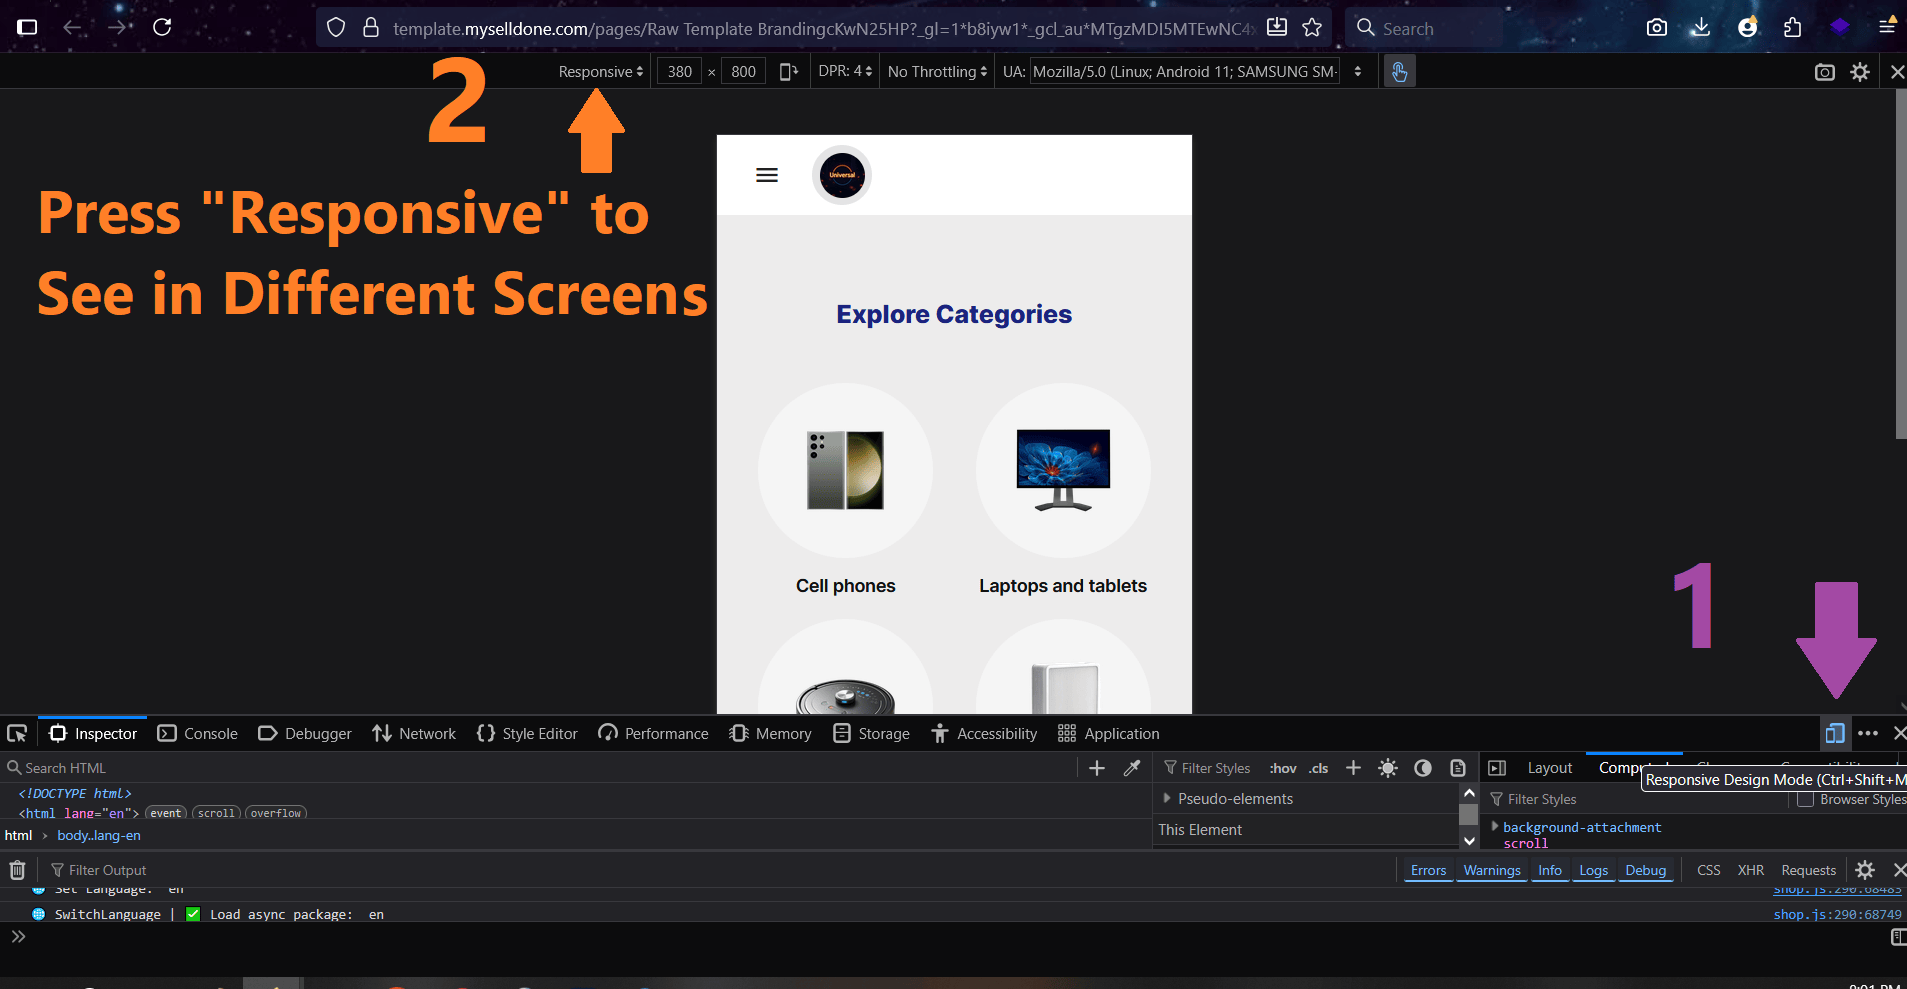Toggle print media simulation
The width and height of the screenshot is (1907, 989).
click(x=1458, y=768)
